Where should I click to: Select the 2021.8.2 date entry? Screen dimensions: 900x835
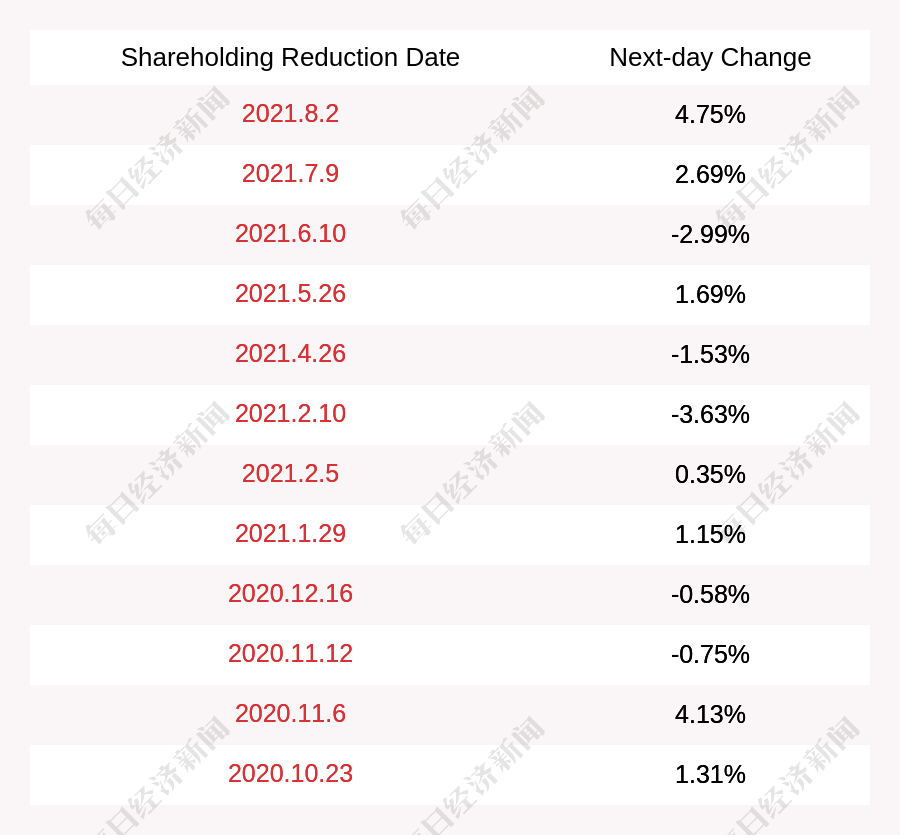point(290,114)
